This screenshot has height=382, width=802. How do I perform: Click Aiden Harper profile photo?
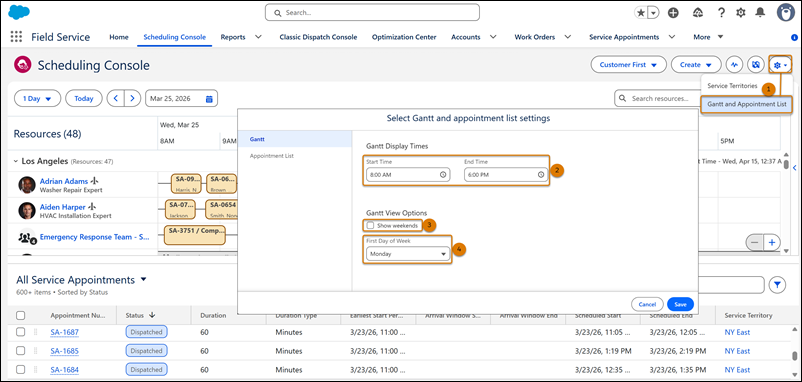(x=27, y=211)
